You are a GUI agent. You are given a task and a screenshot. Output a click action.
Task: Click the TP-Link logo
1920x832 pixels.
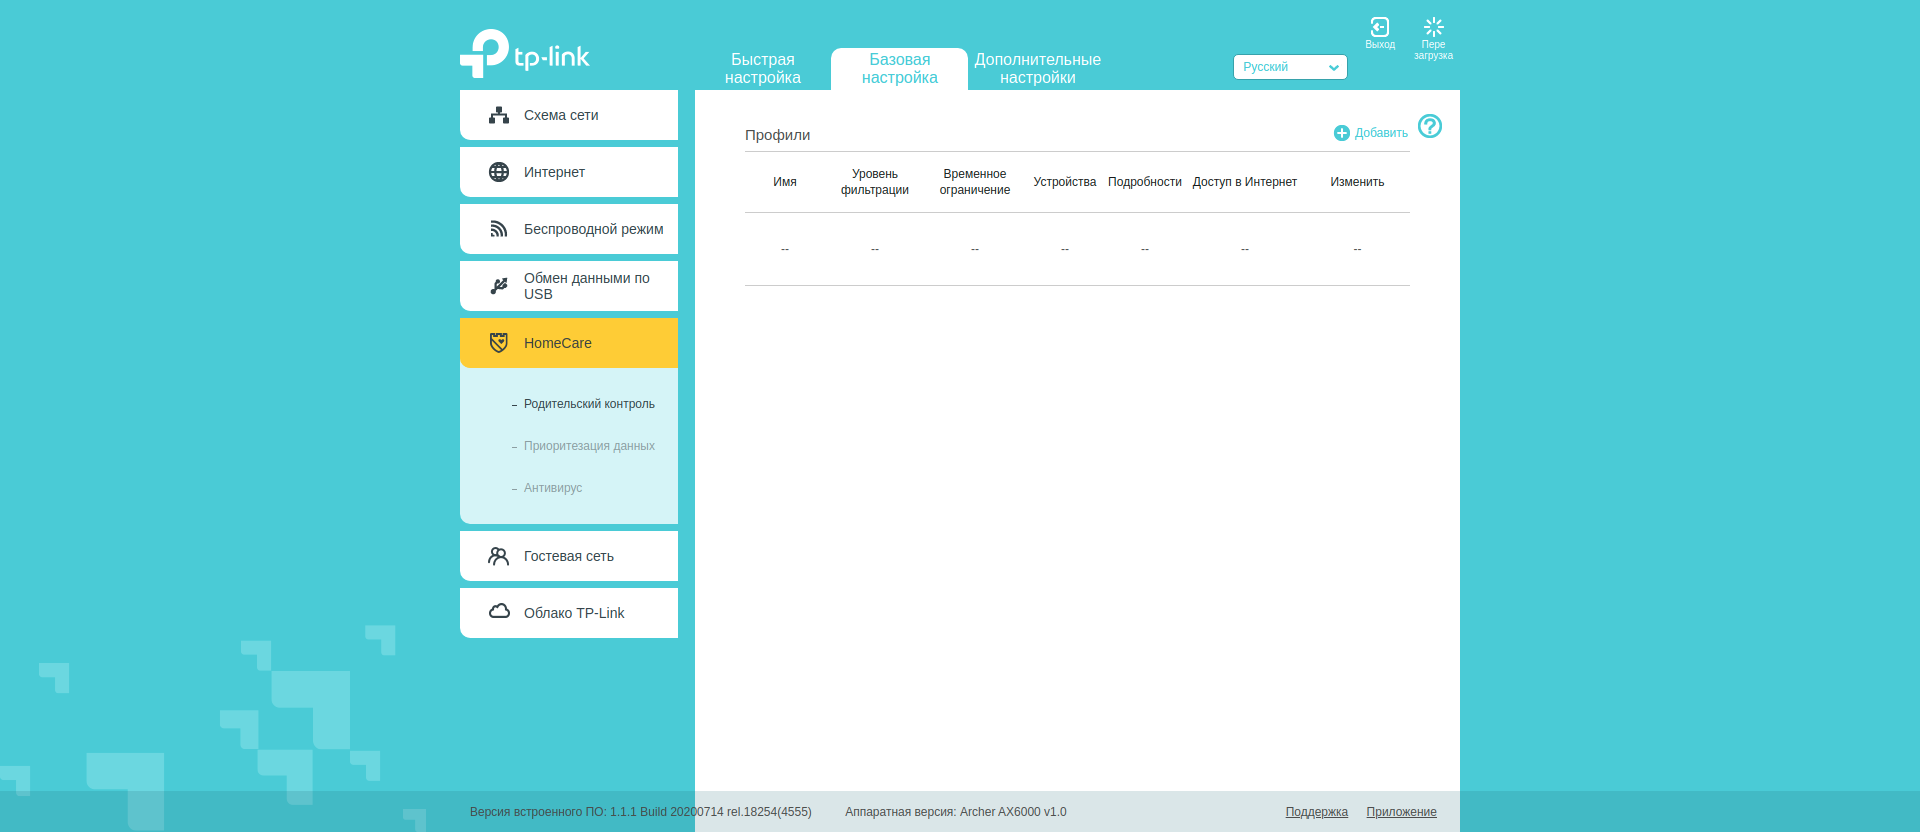click(525, 54)
